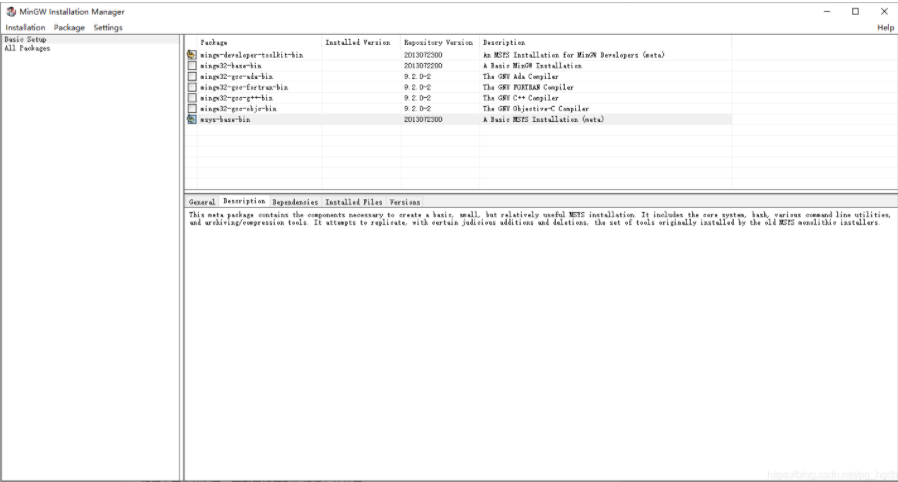Maximize the MinGW Installation Manager window
Image resolution: width=898 pixels, height=482 pixels.
tap(856, 11)
